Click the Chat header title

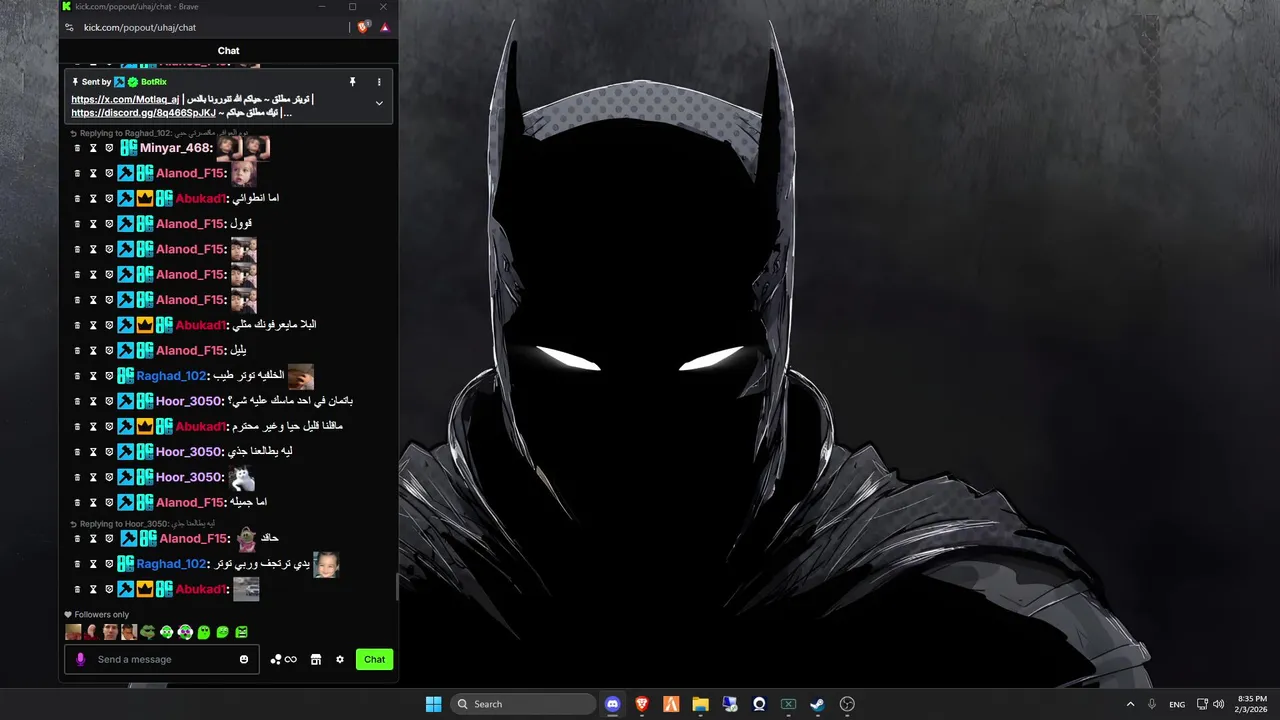tap(229, 51)
